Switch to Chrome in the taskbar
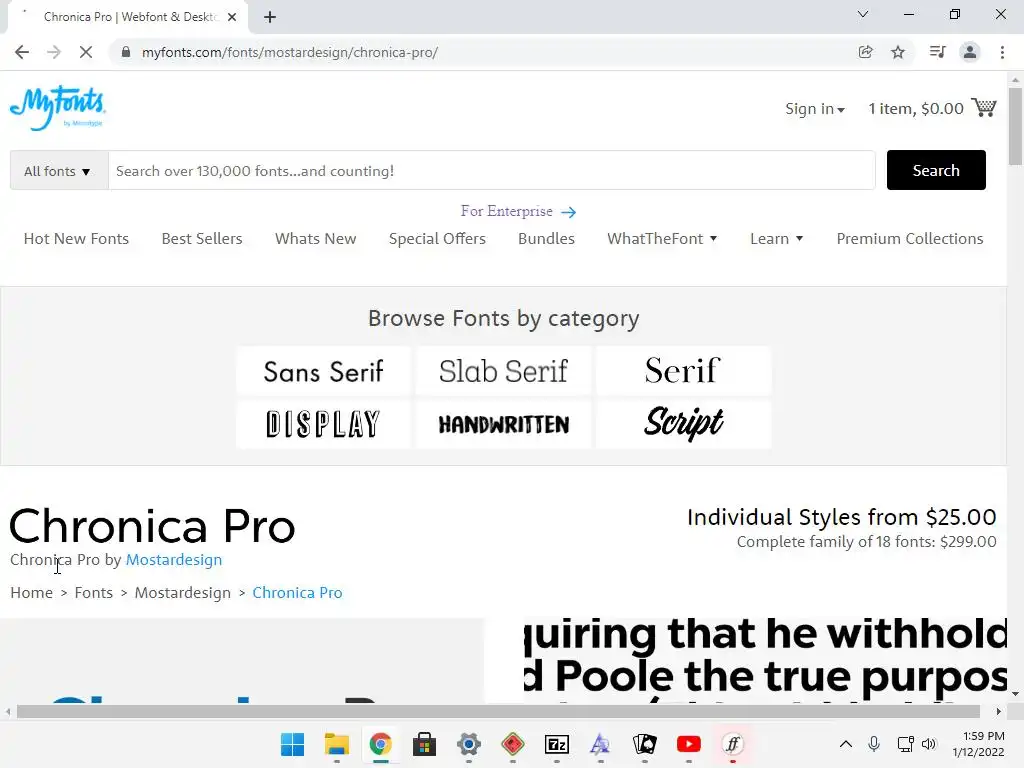Screen dimensions: 1024x768 coord(380,744)
